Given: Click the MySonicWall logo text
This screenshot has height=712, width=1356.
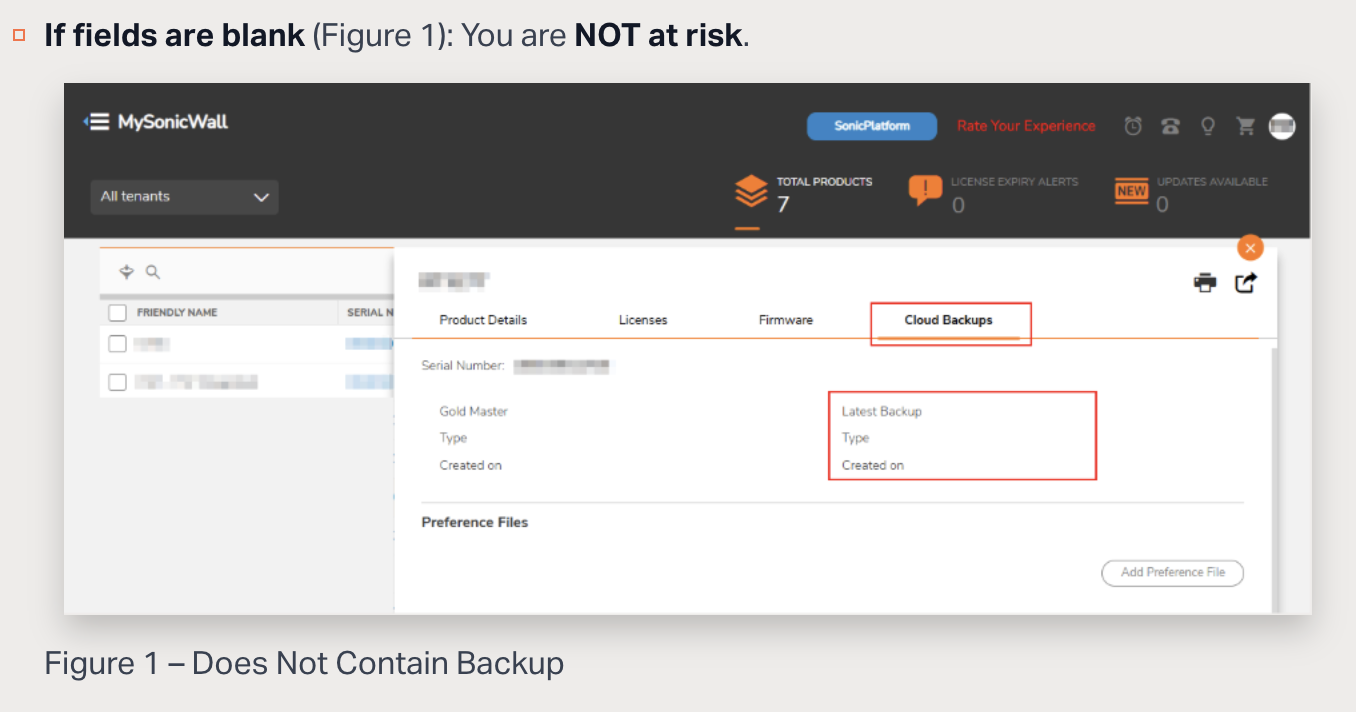Looking at the screenshot, I should point(173,122).
